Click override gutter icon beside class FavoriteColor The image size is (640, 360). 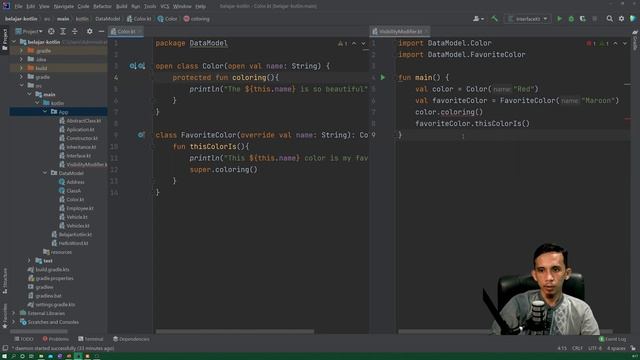[141, 135]
